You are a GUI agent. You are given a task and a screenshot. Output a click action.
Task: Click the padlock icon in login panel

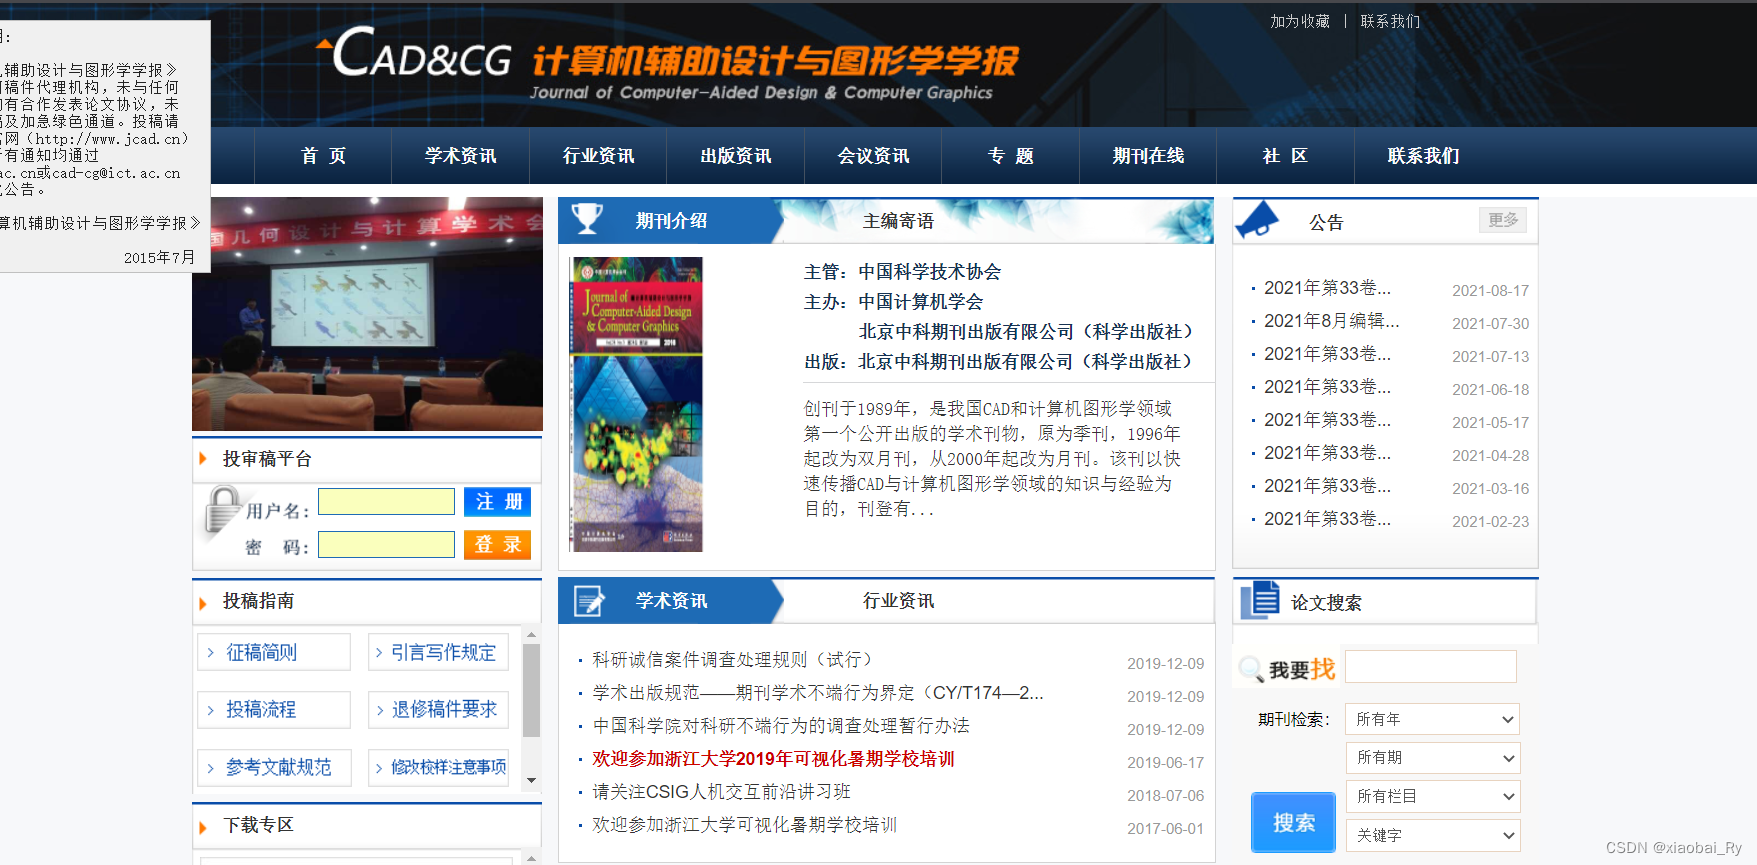point(223,510)
